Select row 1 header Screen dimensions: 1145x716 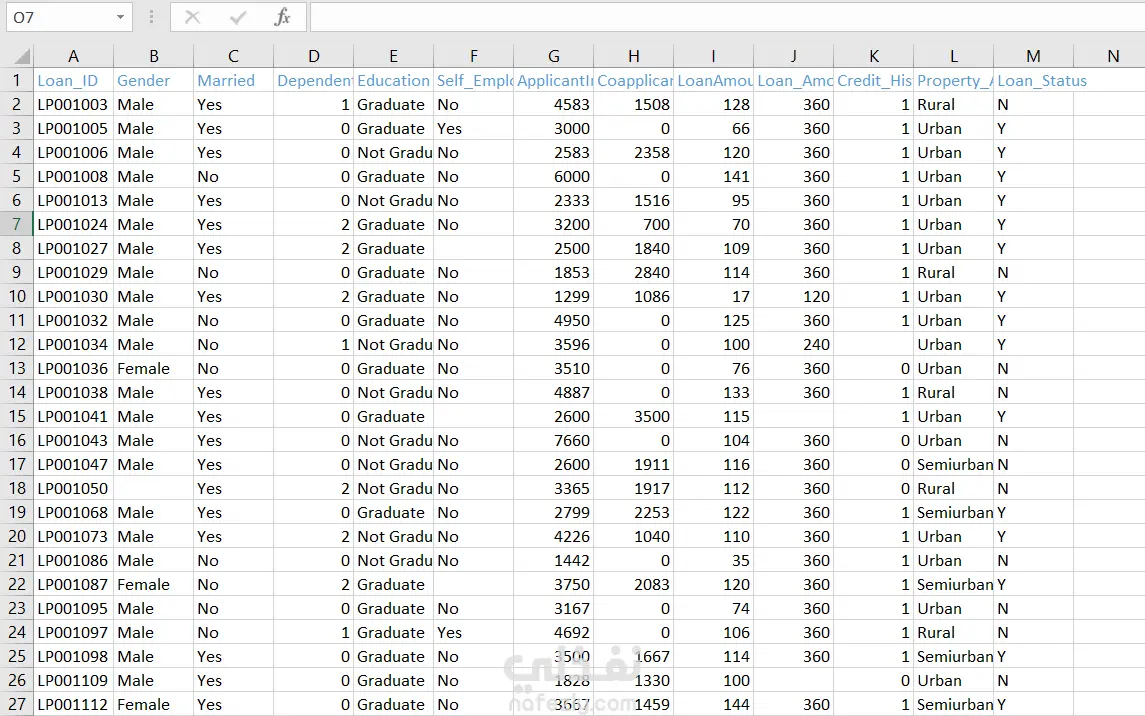pyautogui.click(x=16, y=80)
